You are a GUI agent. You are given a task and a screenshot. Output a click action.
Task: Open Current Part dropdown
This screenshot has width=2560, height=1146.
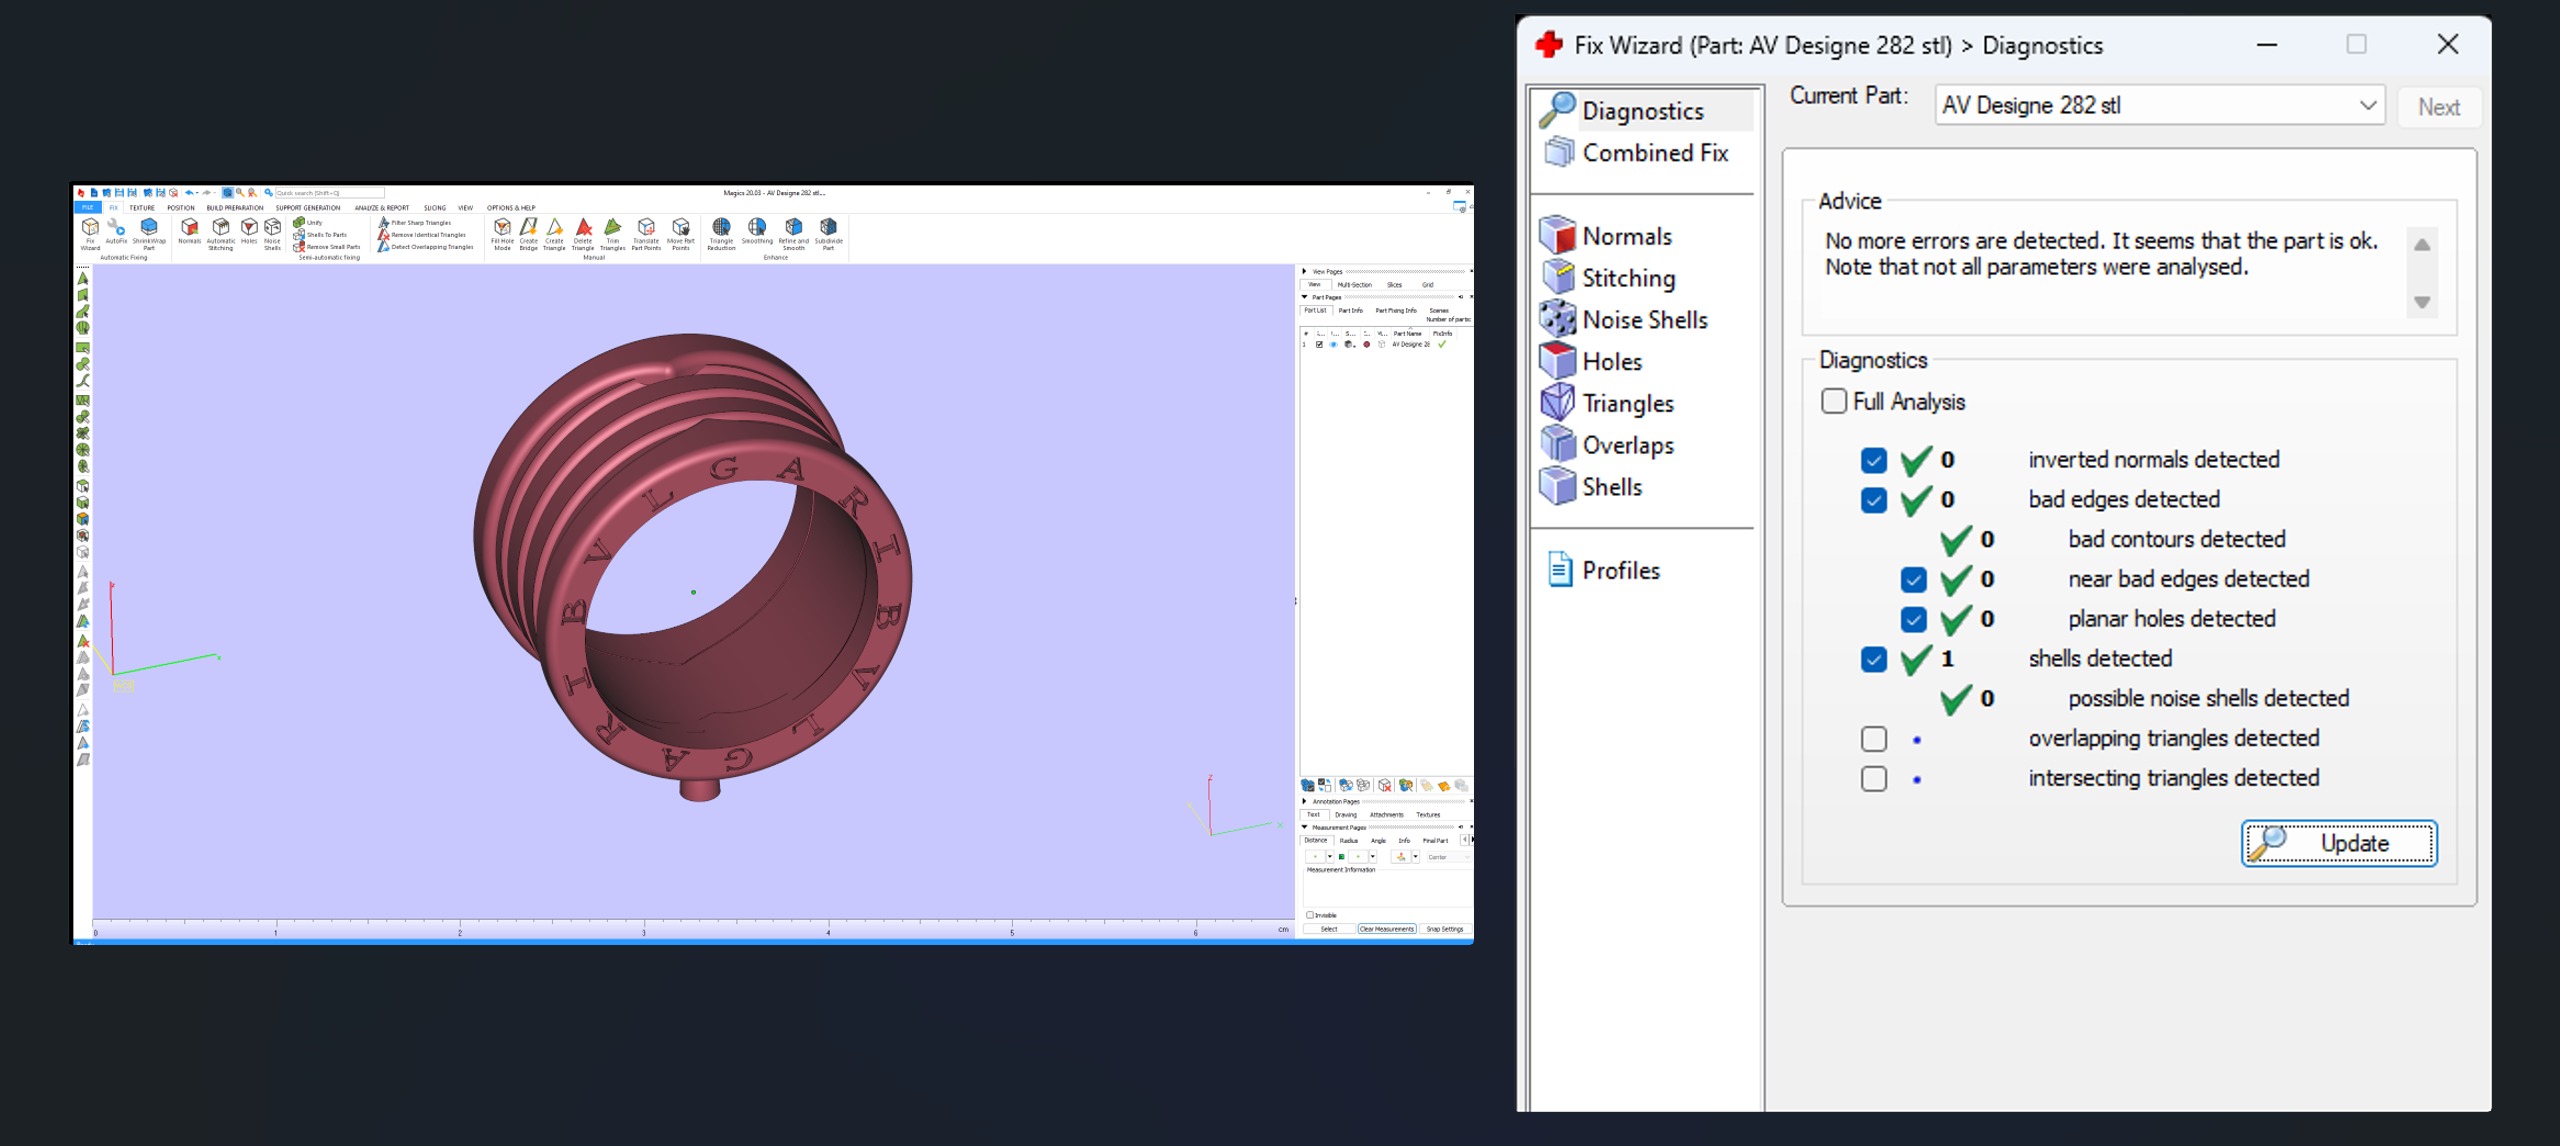(2160, 105)
